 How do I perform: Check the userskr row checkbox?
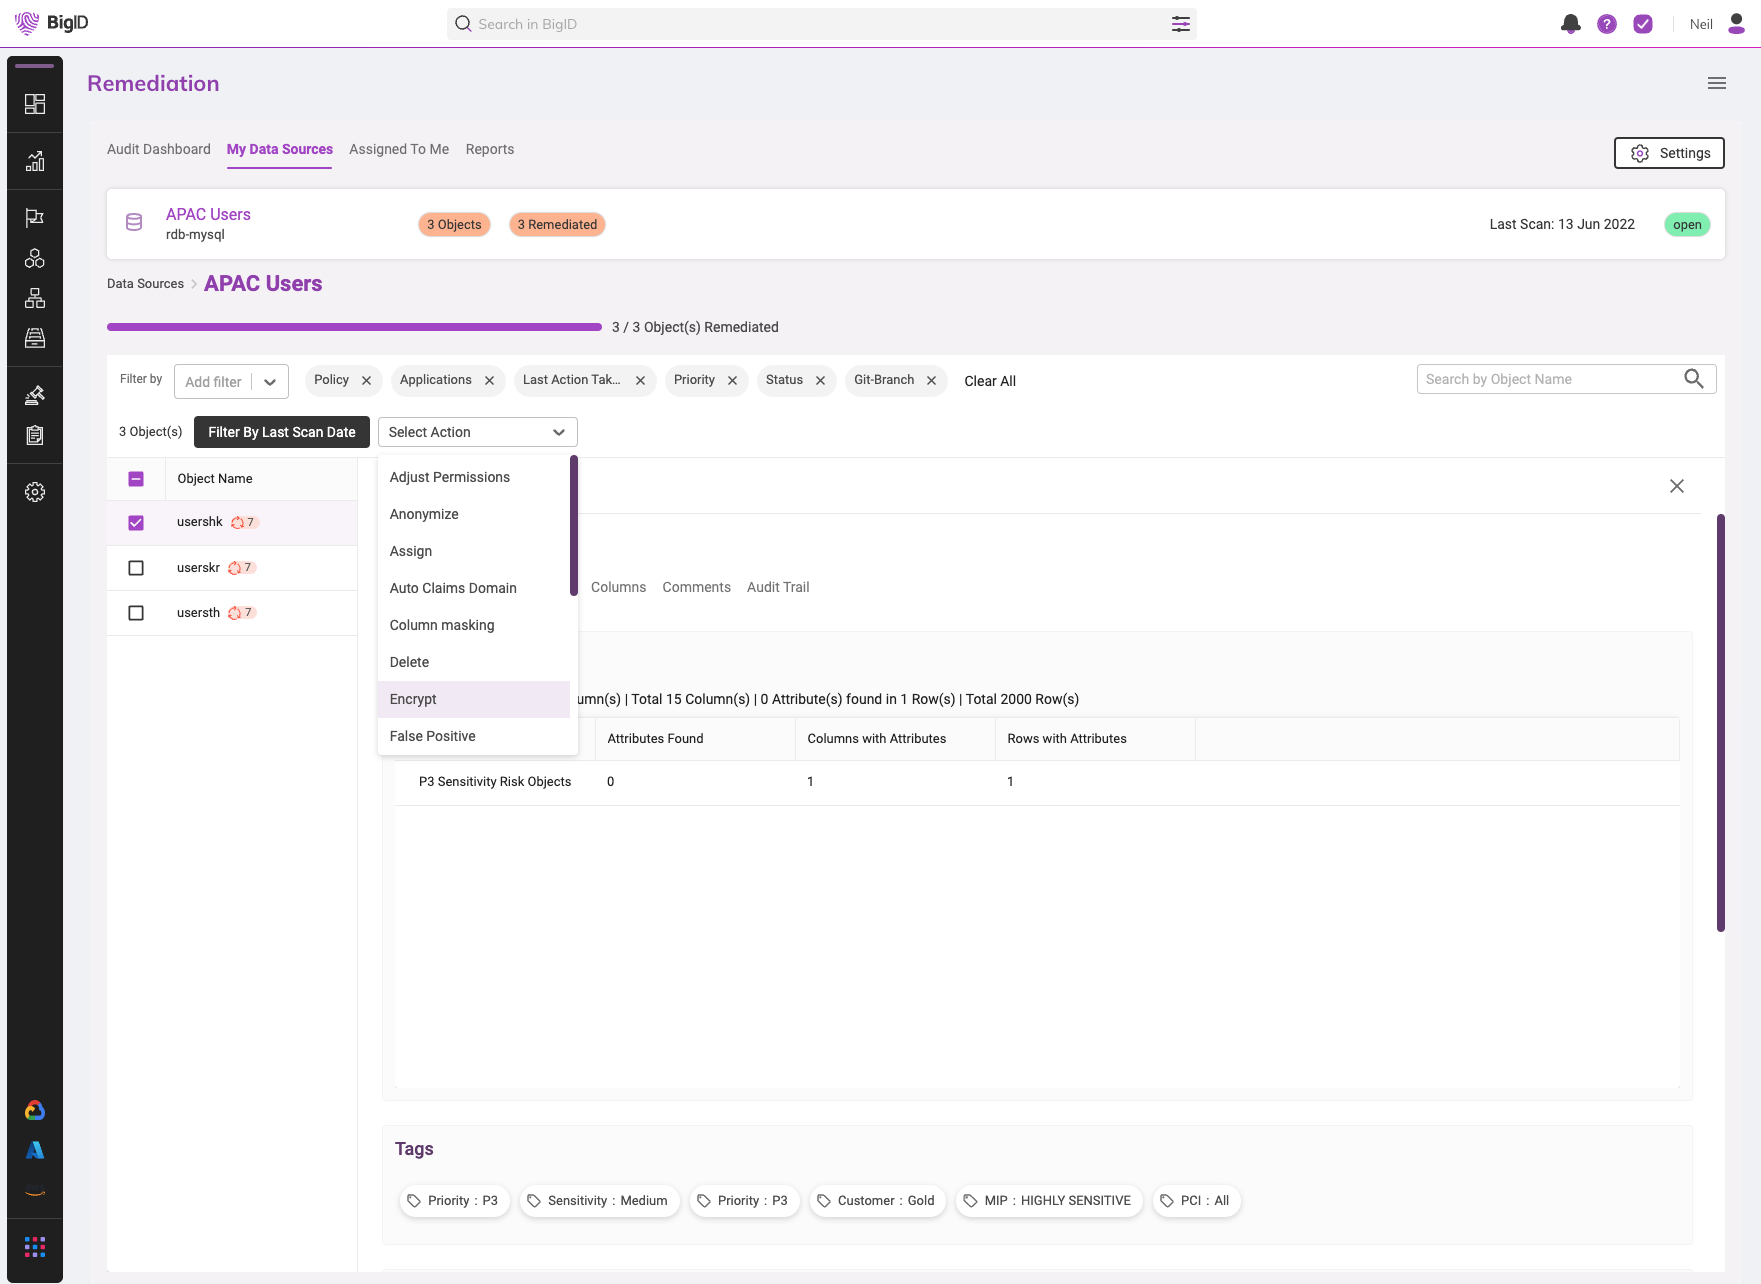136,567
